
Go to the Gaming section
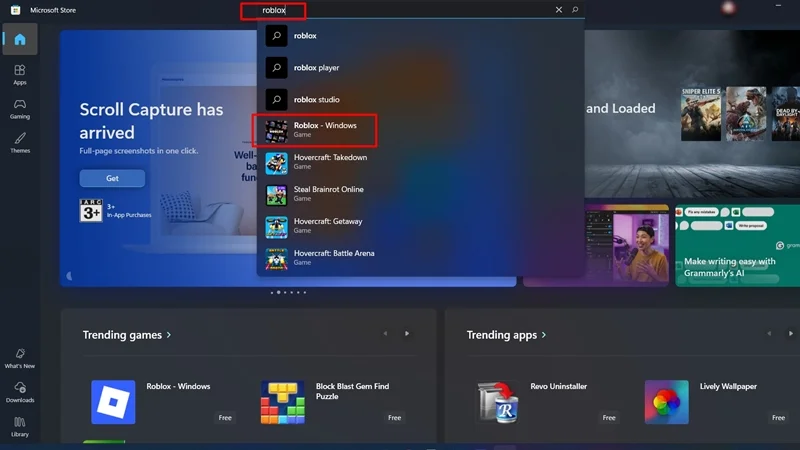click(x=20, y=109)
